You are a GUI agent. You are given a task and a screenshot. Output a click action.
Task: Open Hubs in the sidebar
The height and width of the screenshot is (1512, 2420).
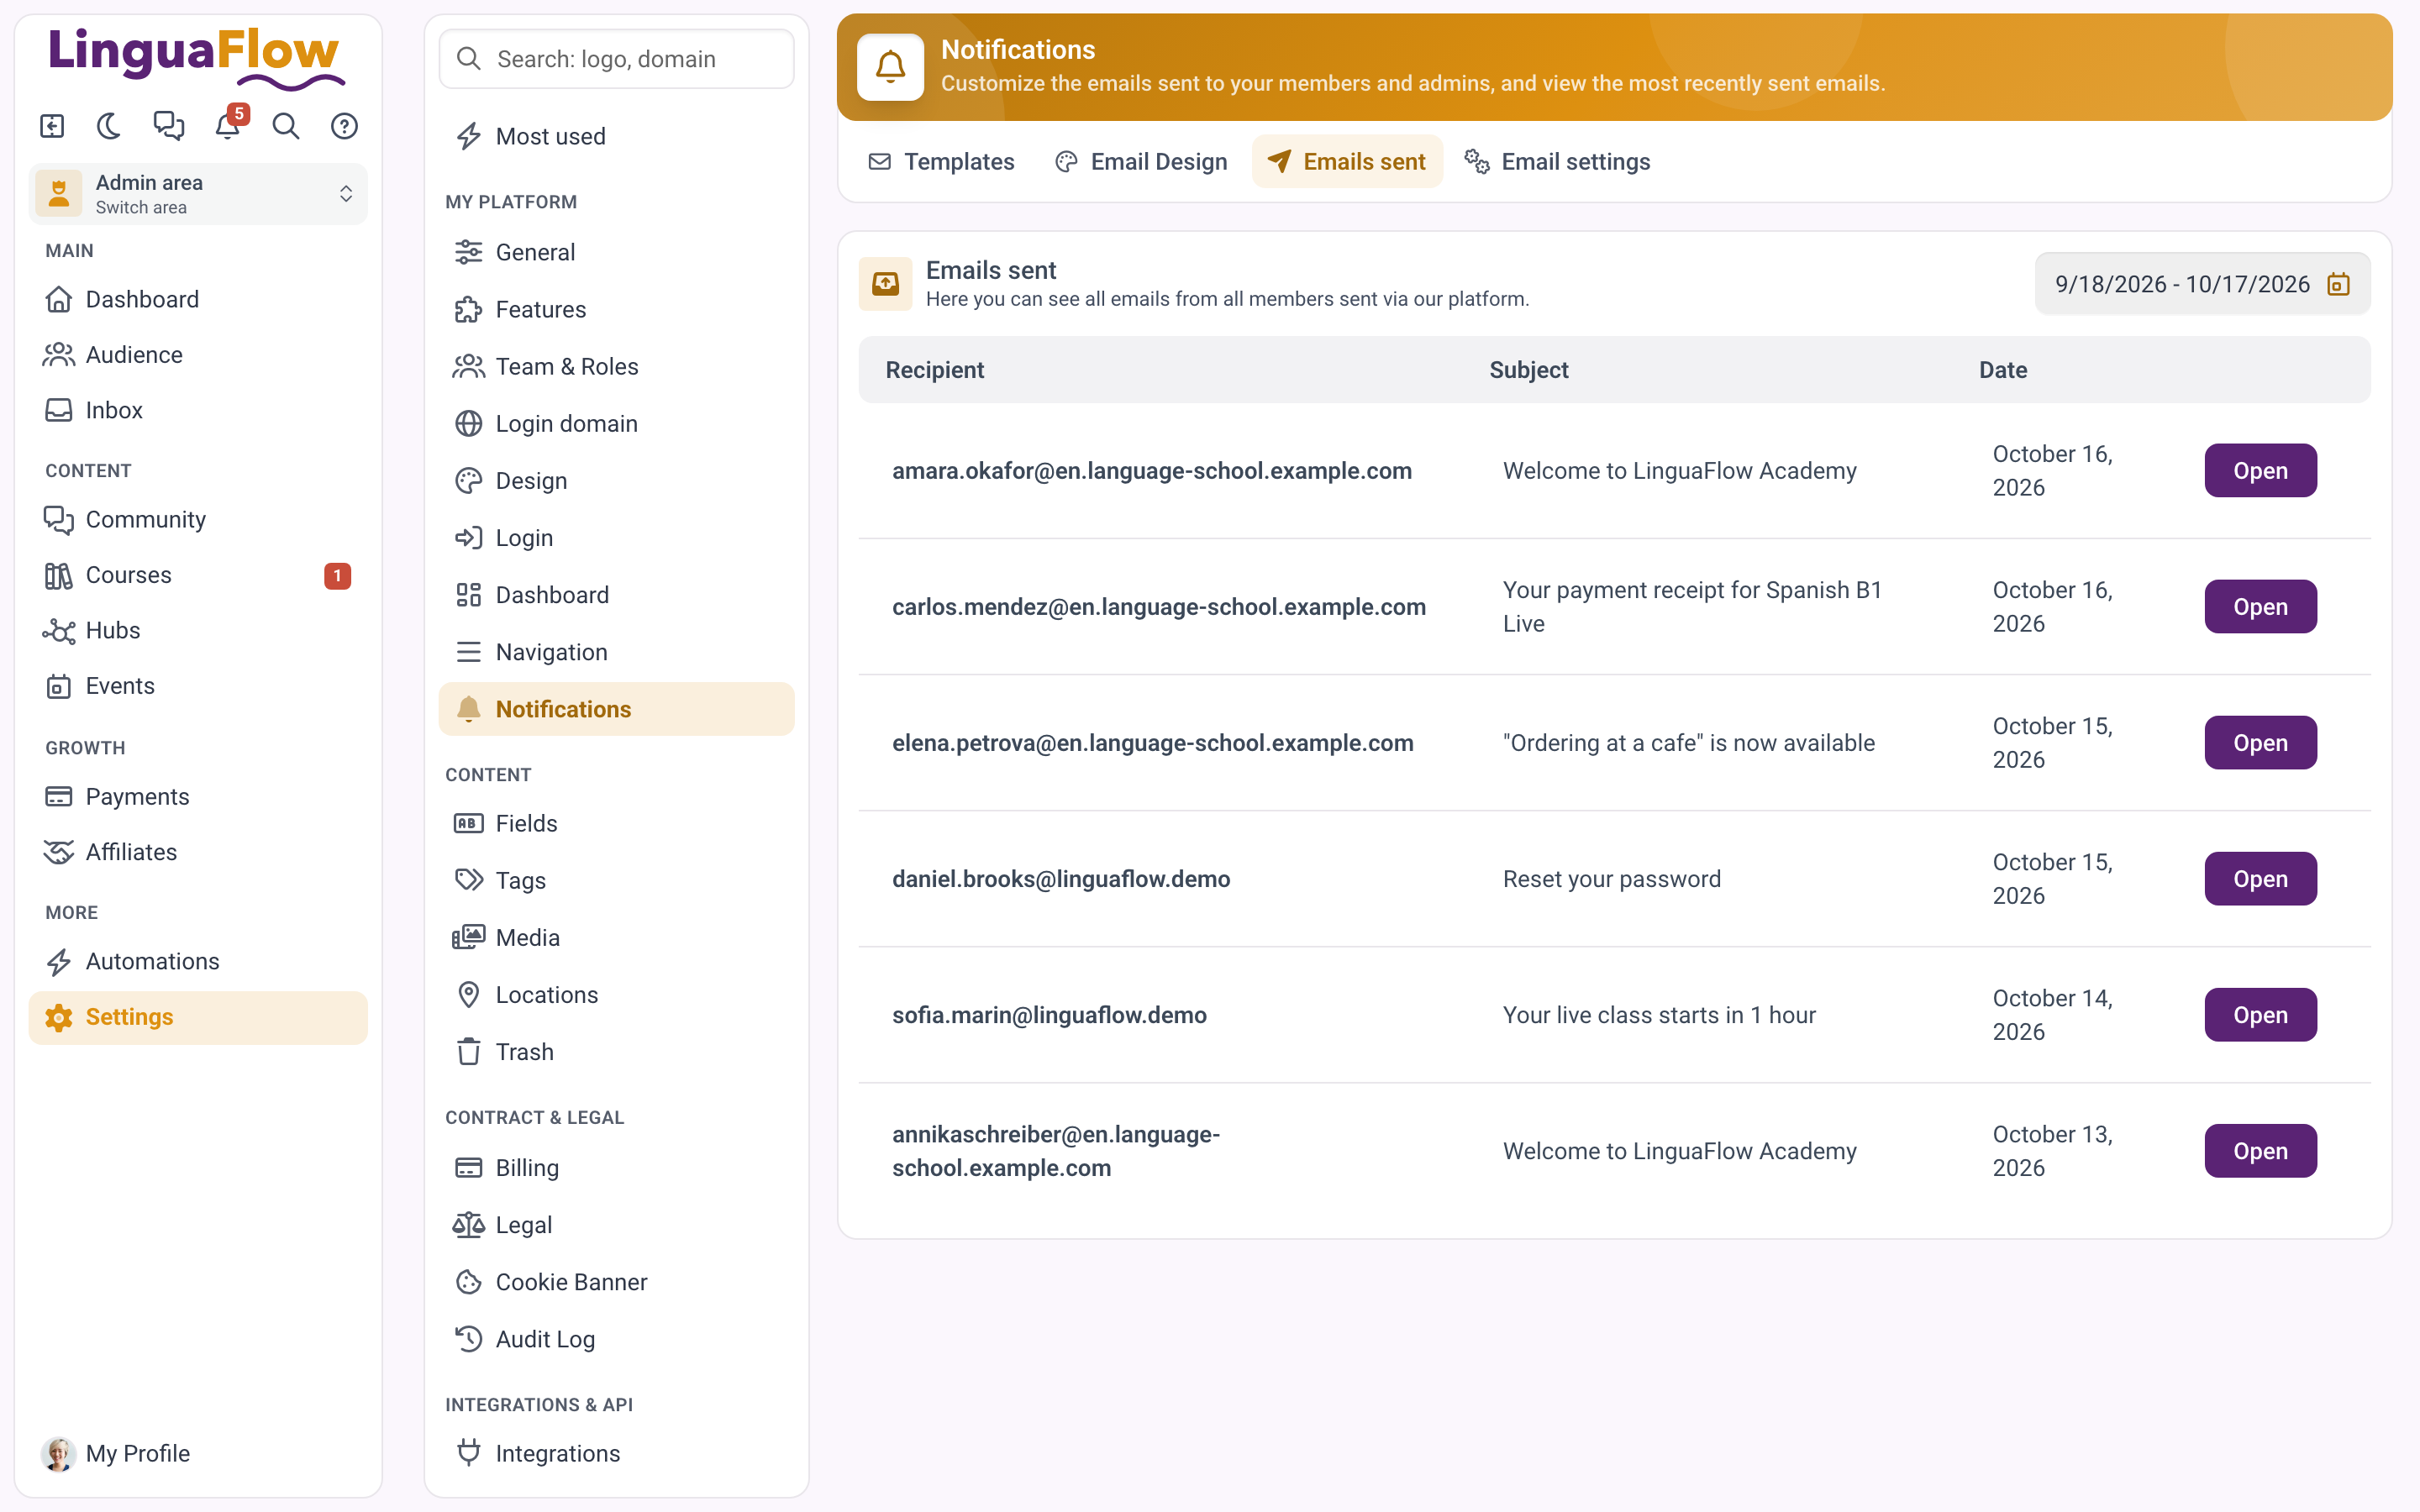click(198, 630)
